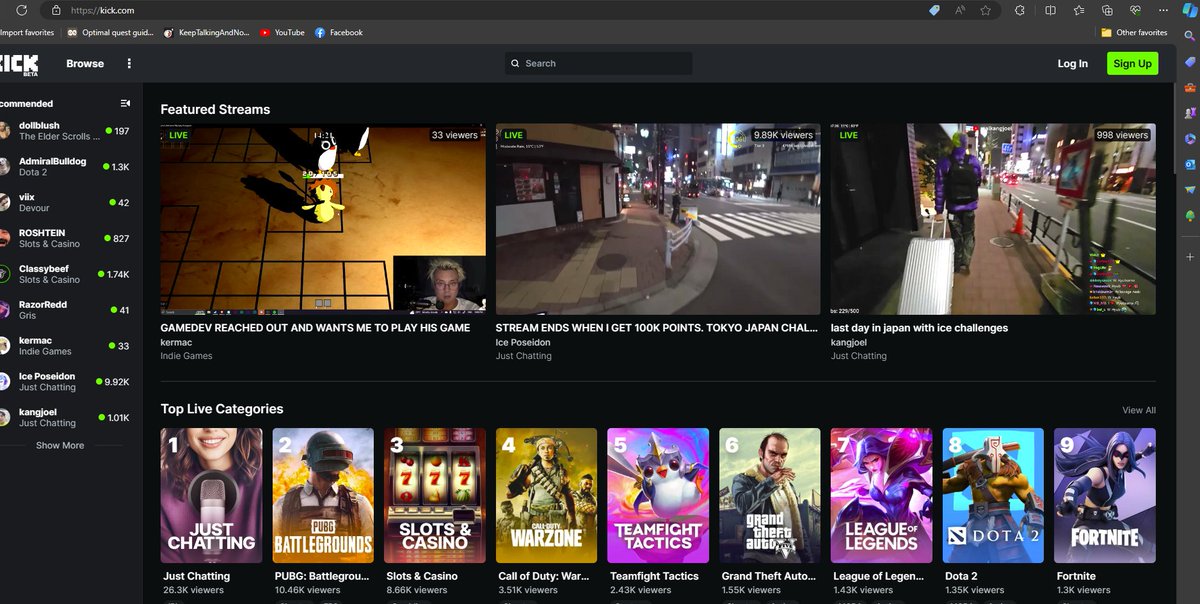Open the three-dot menu beside Browse
Image resolution: width=1200 pixels, height=604 pixels.
pos(127,63)
